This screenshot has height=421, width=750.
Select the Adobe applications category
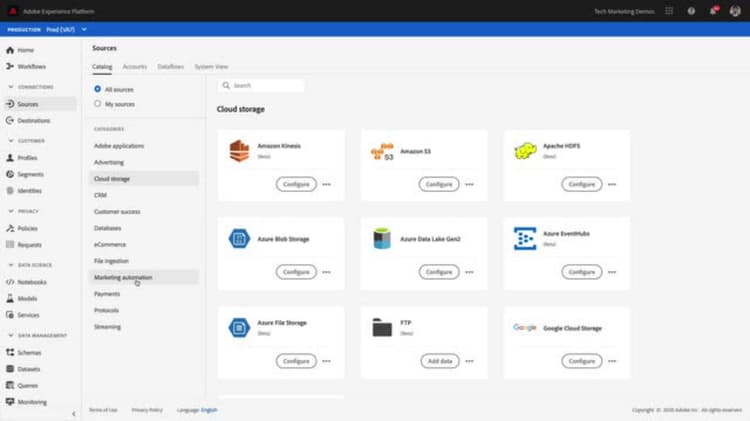click(x=119, y=146)
